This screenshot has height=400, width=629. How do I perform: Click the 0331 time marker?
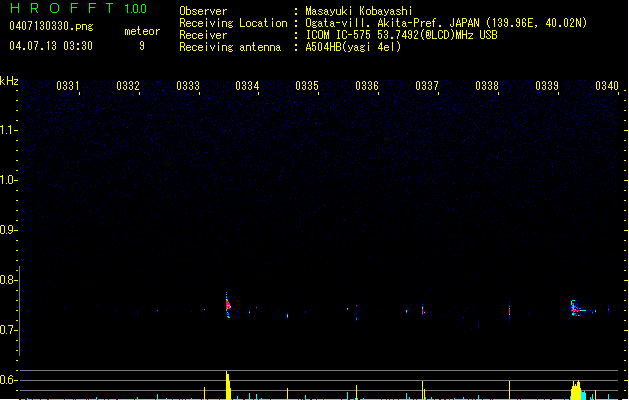pos(68,86)
